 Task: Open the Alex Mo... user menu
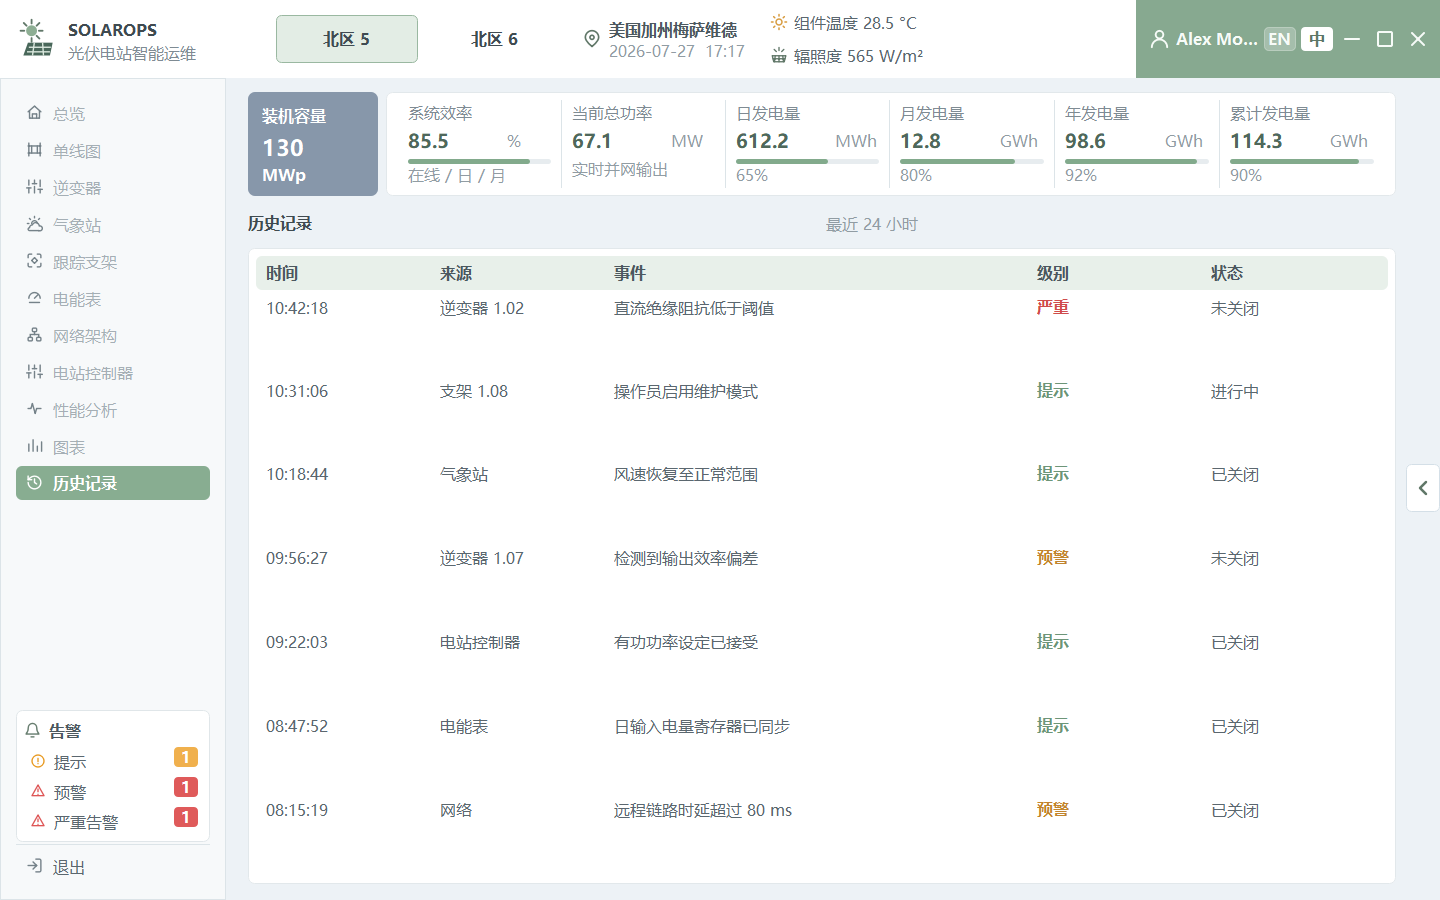click(x=1204, y=39)
